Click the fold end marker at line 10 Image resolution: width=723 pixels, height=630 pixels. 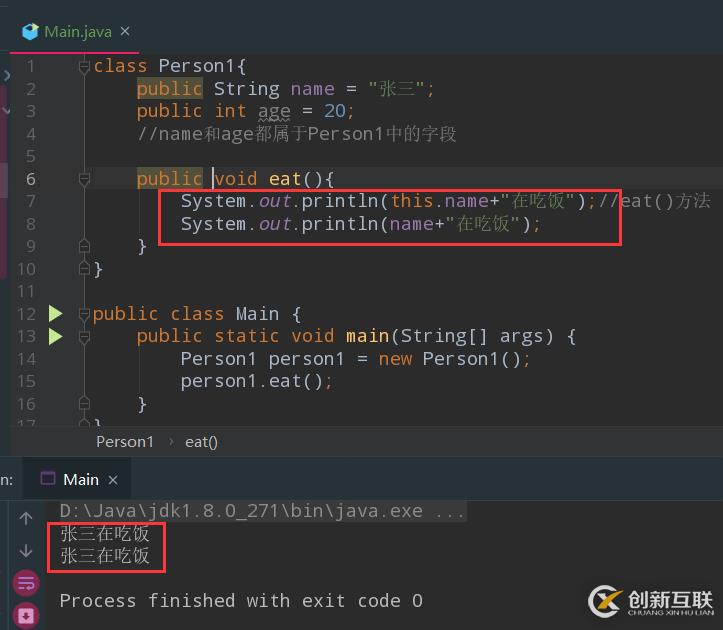[84, 268]
